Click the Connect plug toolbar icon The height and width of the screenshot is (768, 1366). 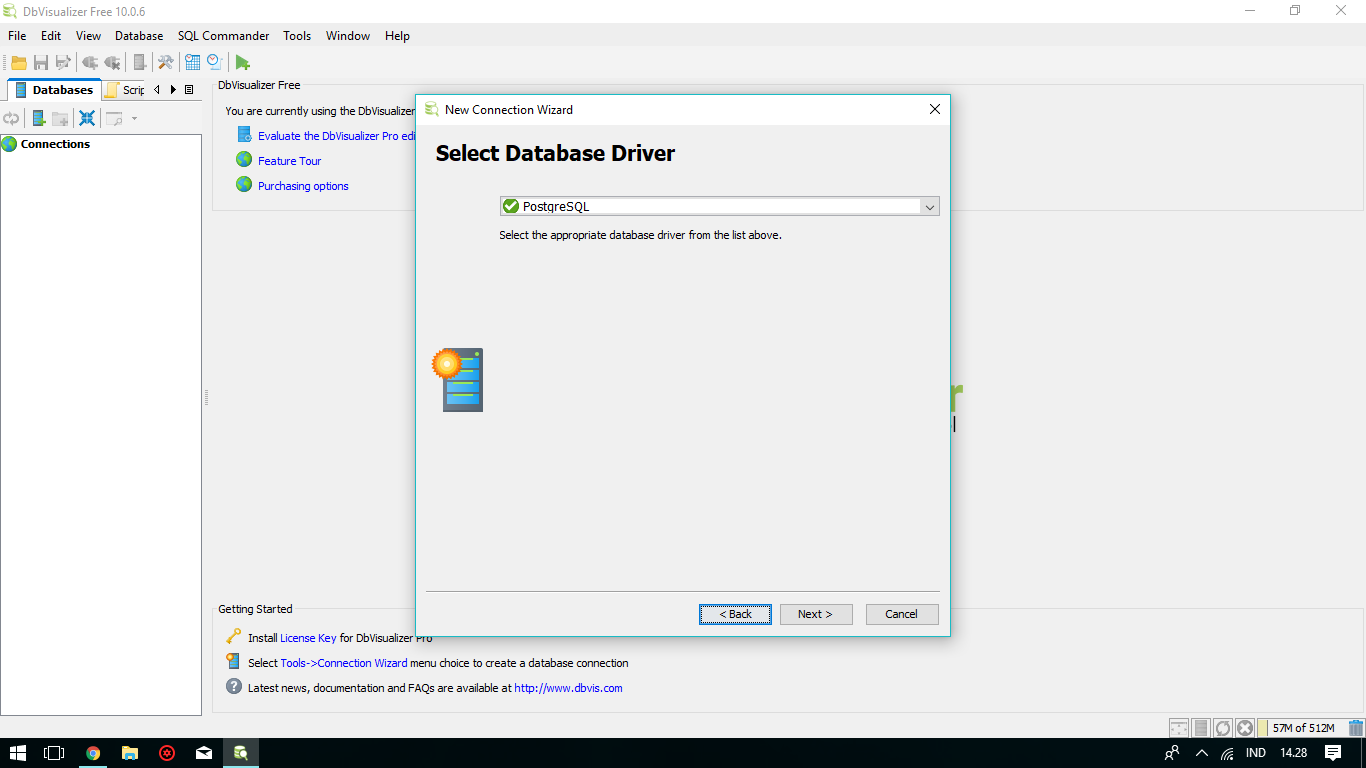coord(90,62)
